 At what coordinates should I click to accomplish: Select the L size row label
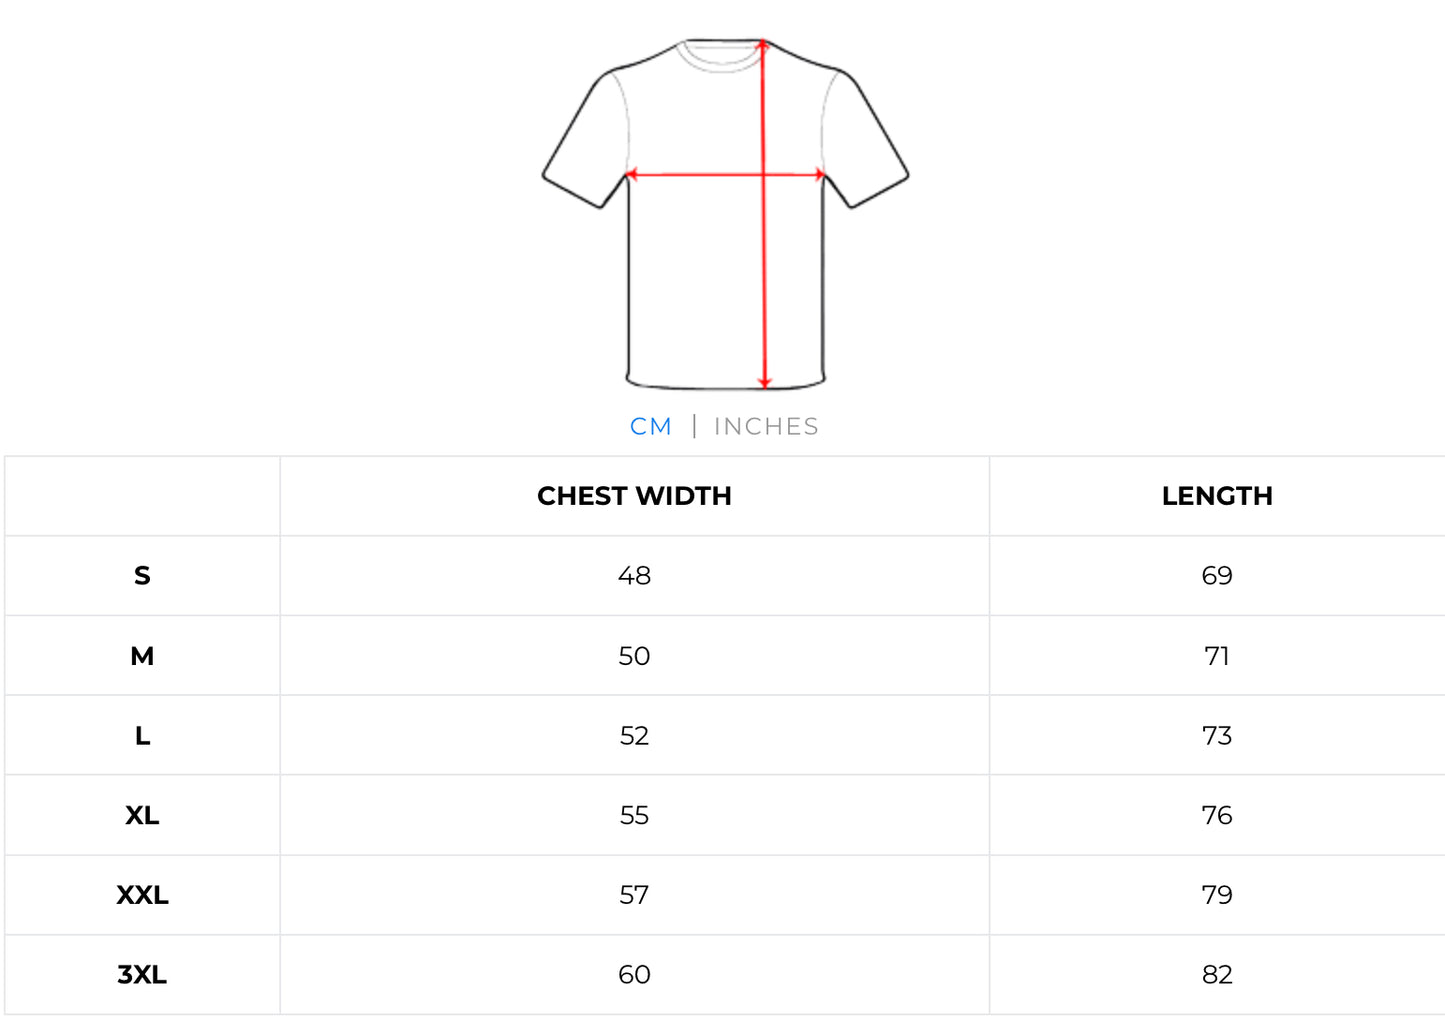click(x=142, y=736)
